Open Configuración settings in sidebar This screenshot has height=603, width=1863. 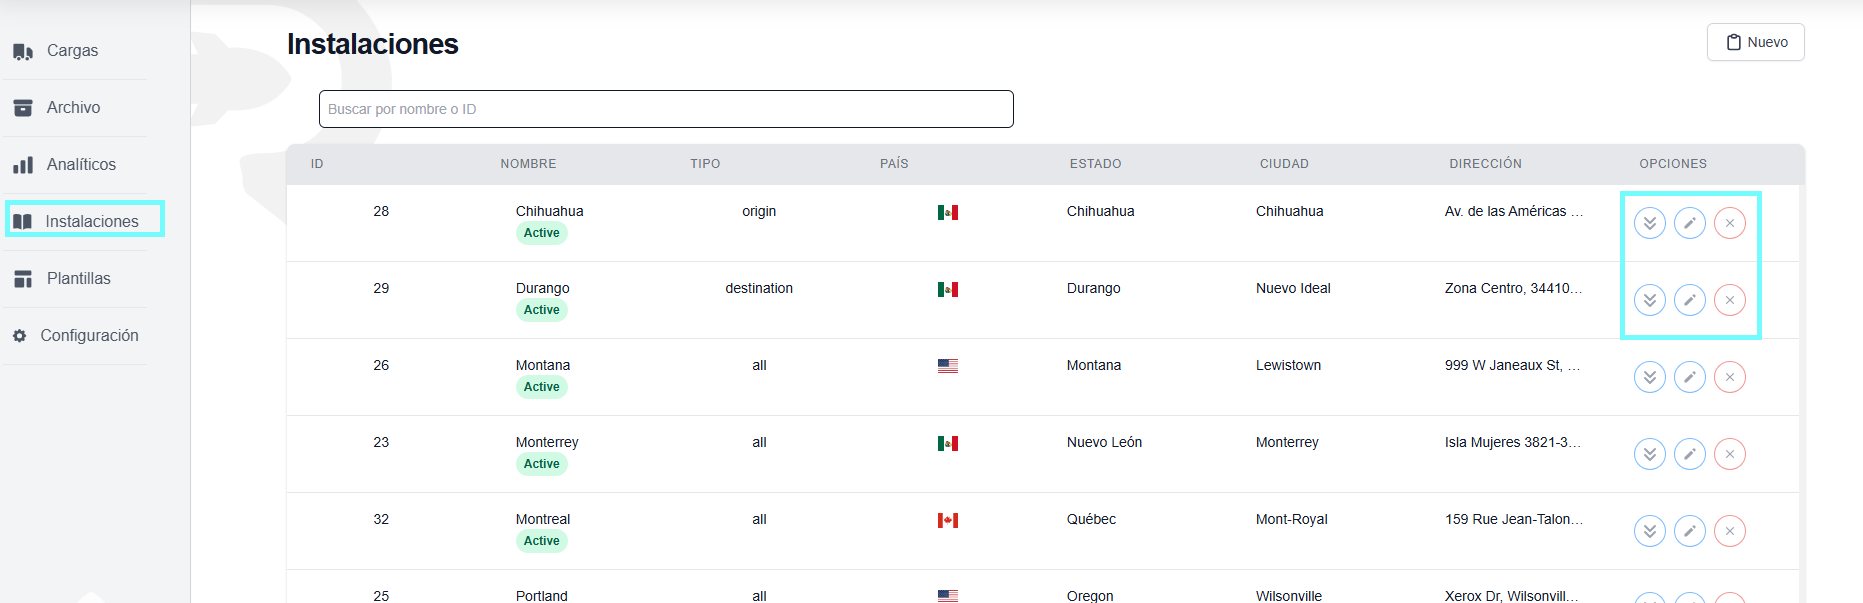[88, 336]
